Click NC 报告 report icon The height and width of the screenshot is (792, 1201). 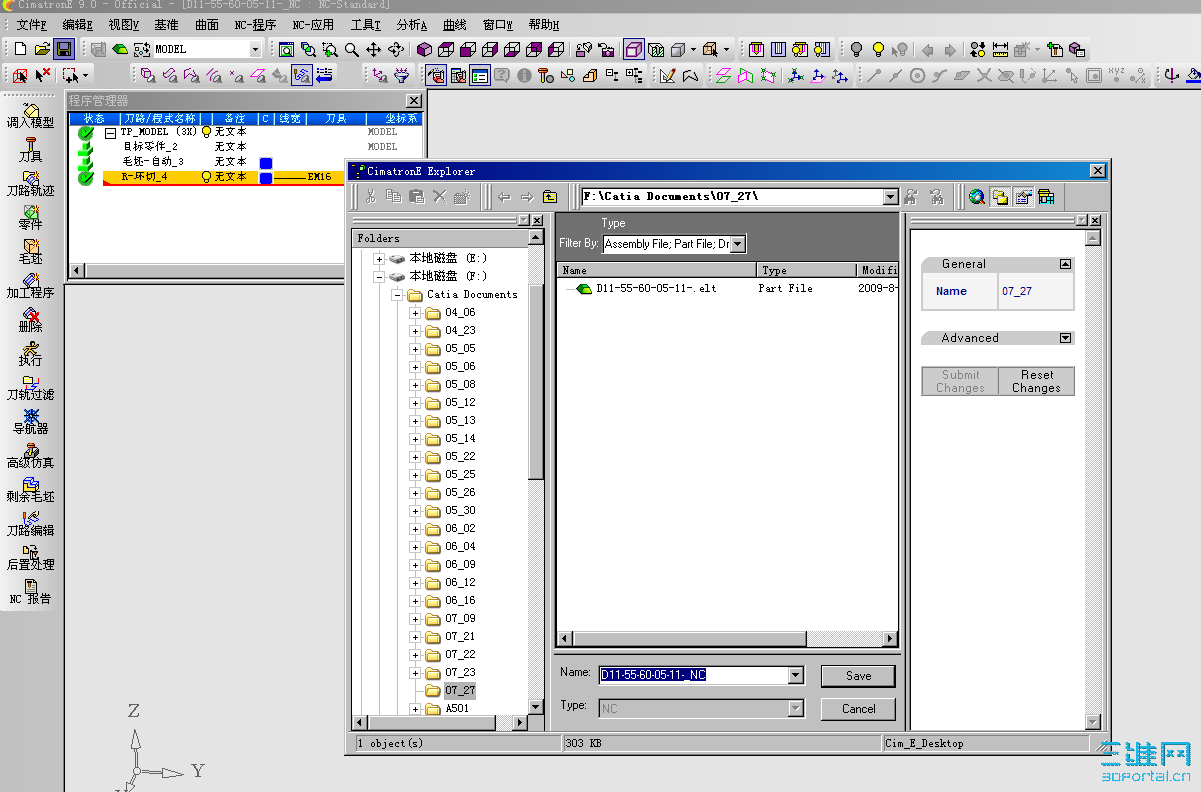[x=30, y=591]
